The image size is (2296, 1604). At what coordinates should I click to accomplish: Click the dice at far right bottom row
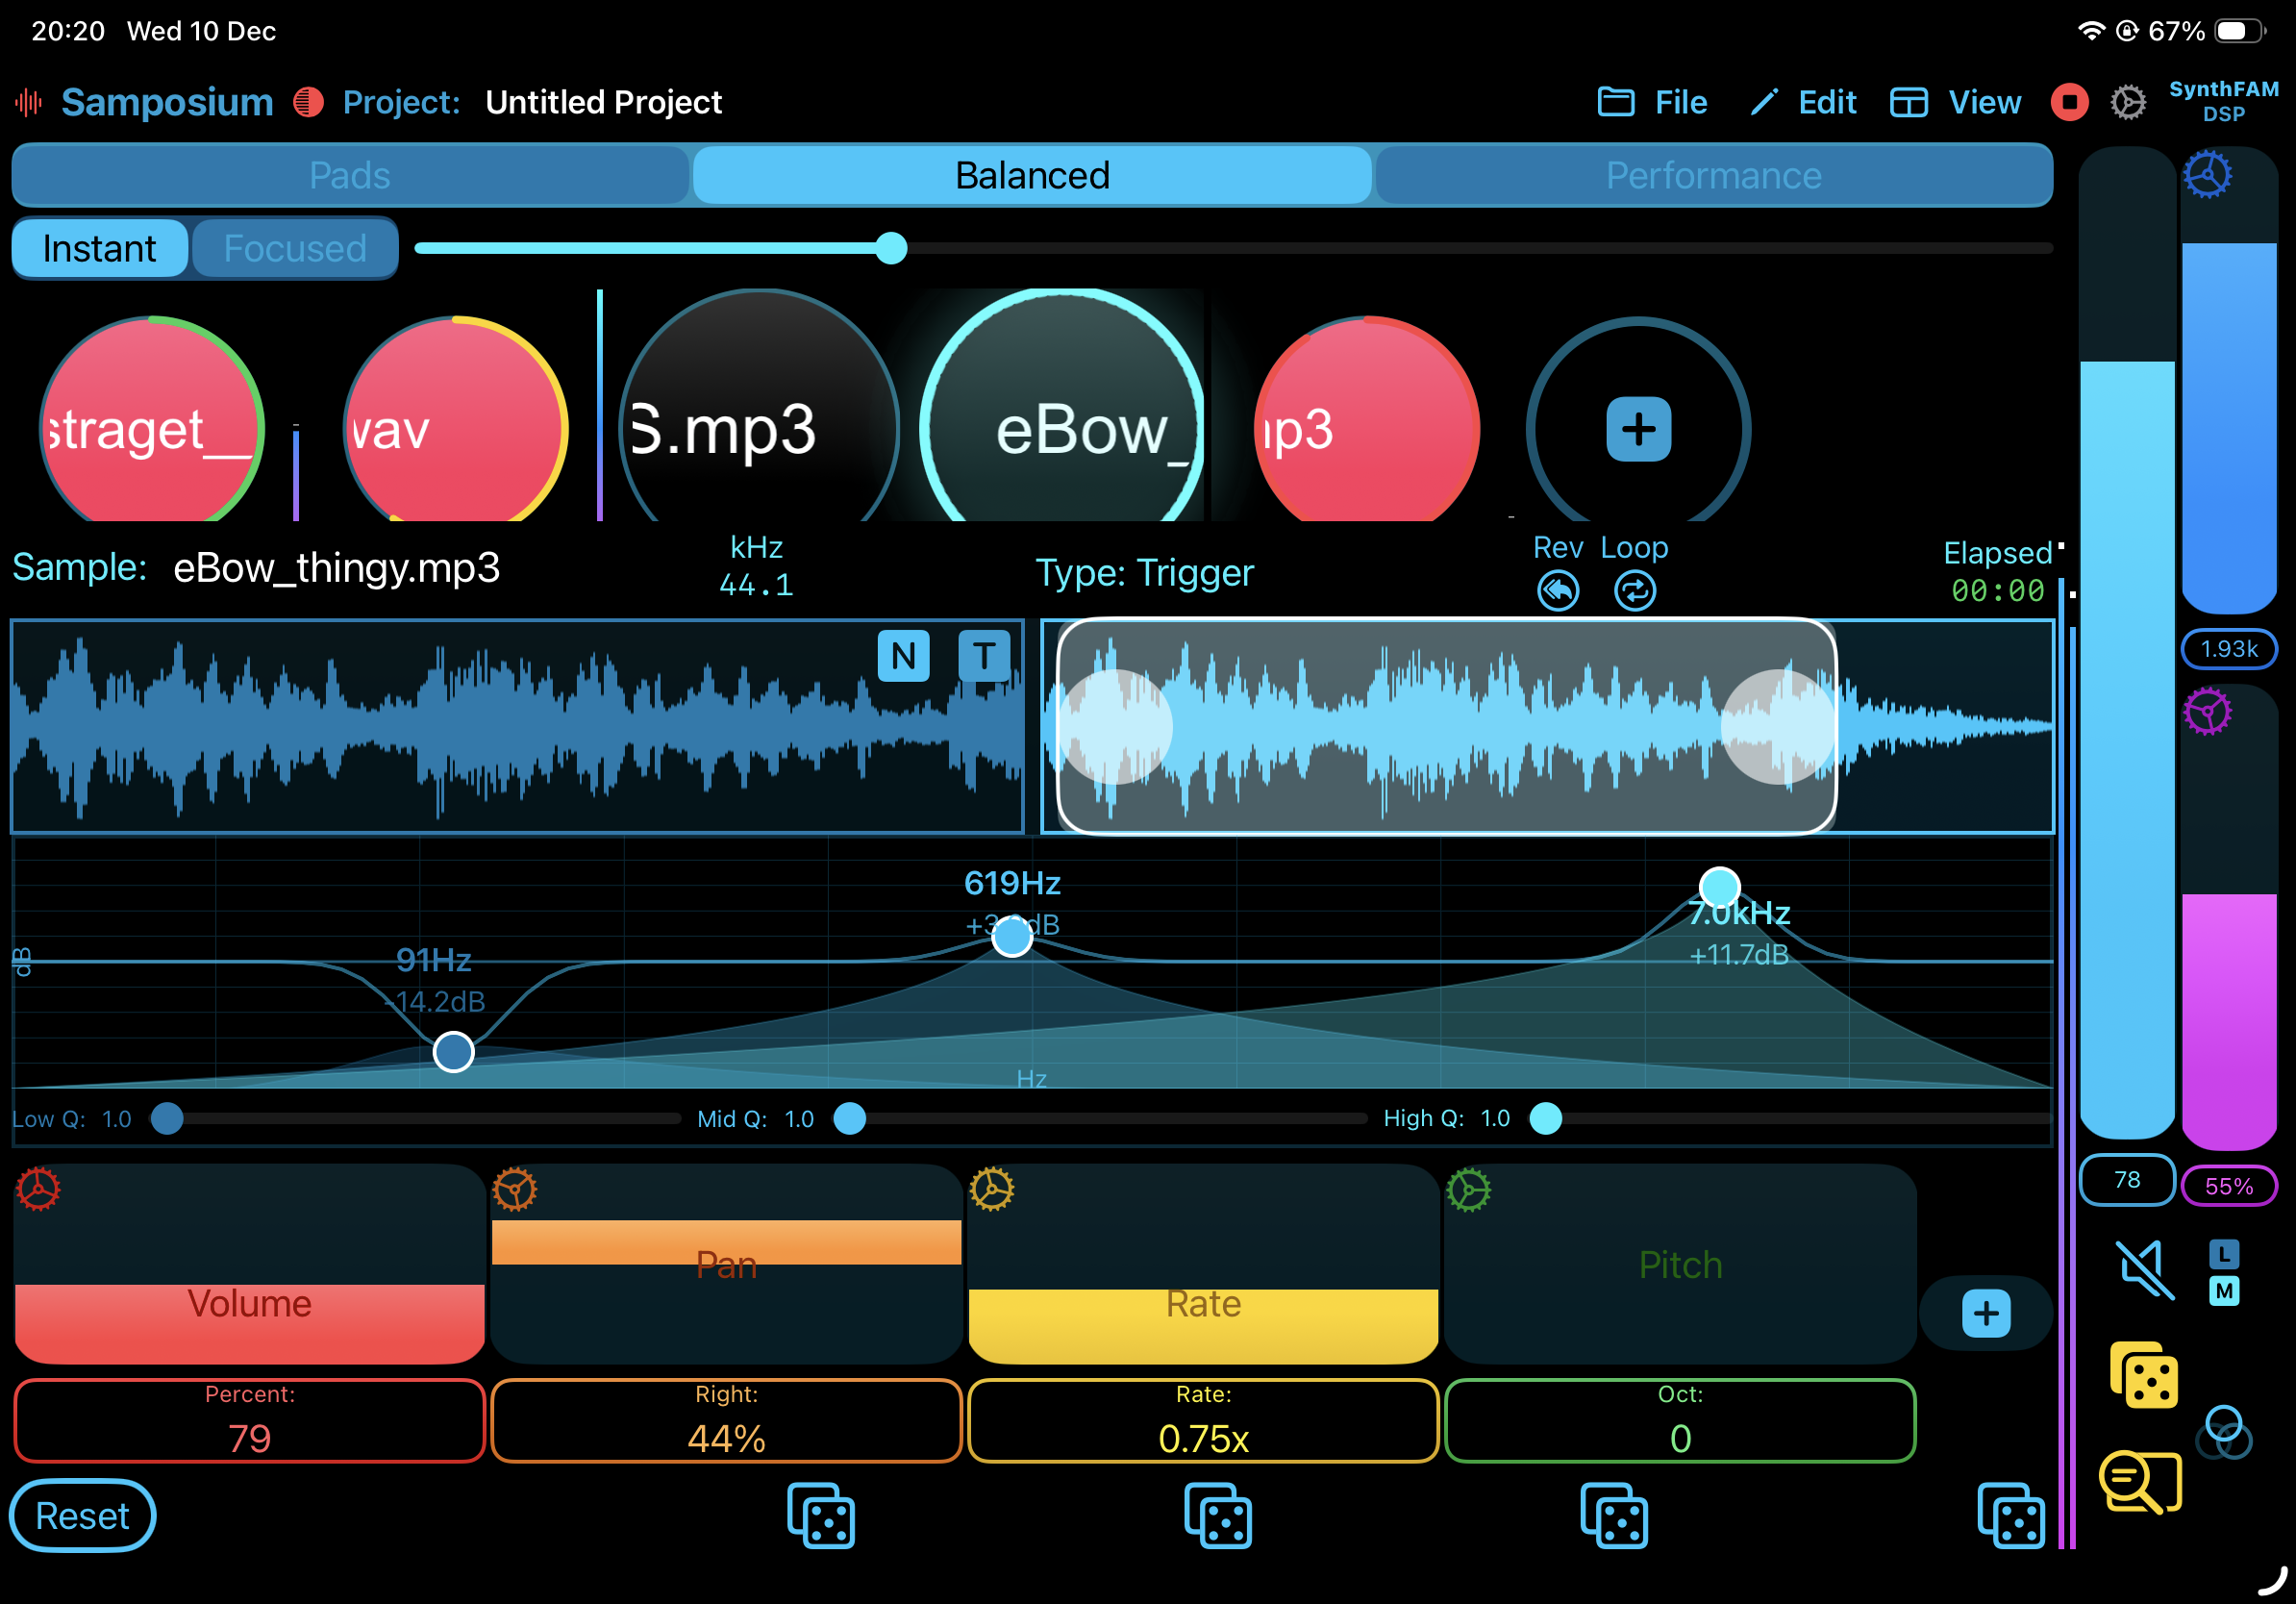coord(2011,1516)
